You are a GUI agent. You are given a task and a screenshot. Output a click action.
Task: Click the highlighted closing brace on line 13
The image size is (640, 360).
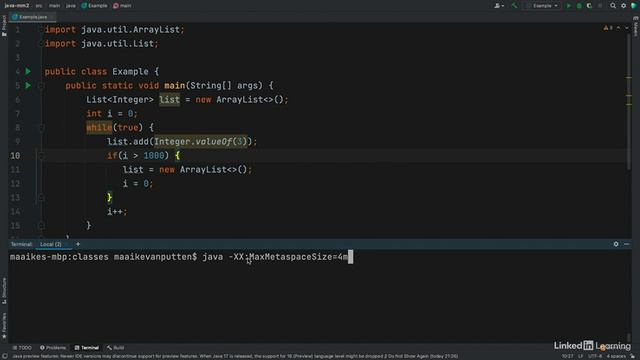pyautogui.click(x=109, y=198)
